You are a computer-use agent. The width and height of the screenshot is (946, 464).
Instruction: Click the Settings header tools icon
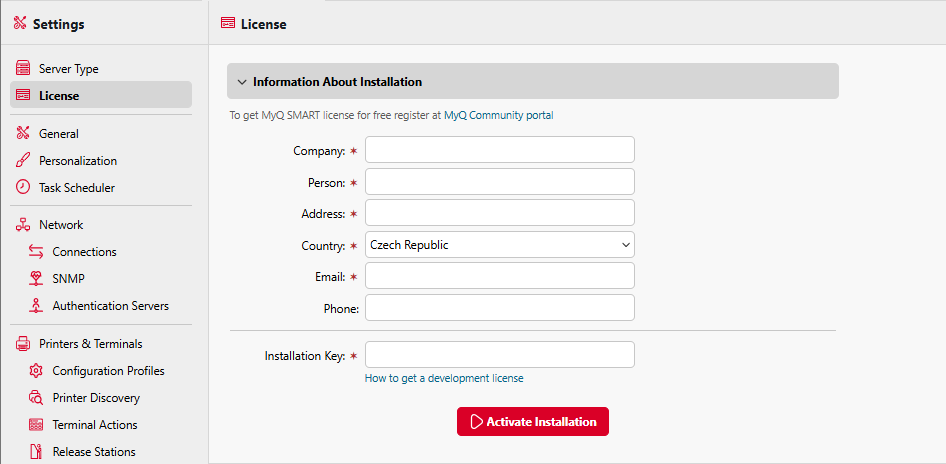21,24
